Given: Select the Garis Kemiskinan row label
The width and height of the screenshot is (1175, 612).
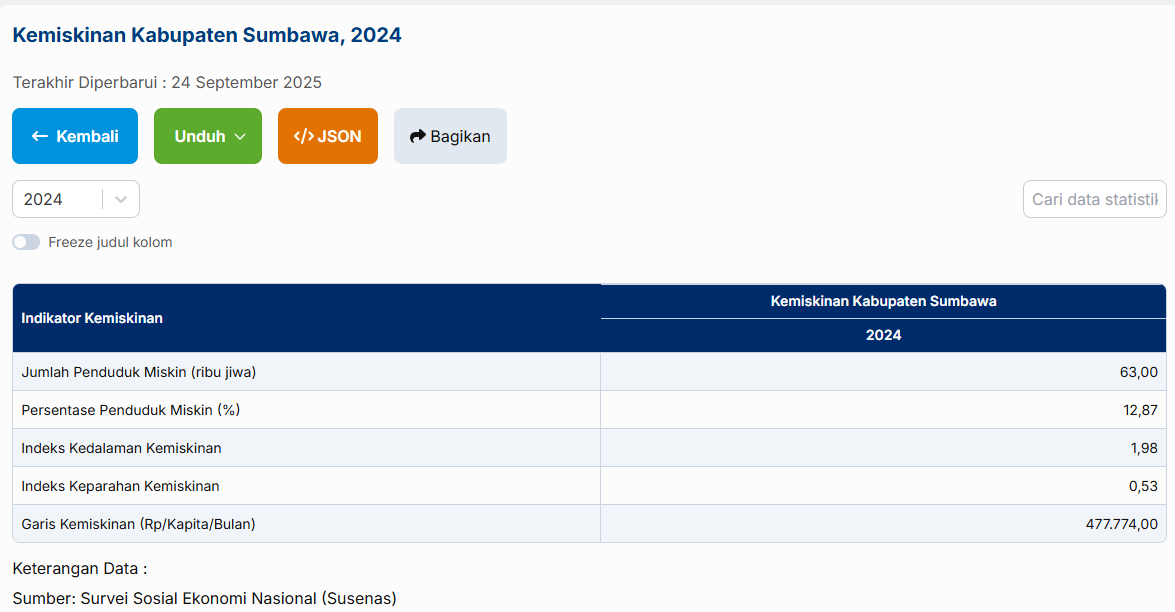Looking at the screenshot, I should [x=138, y=524].
